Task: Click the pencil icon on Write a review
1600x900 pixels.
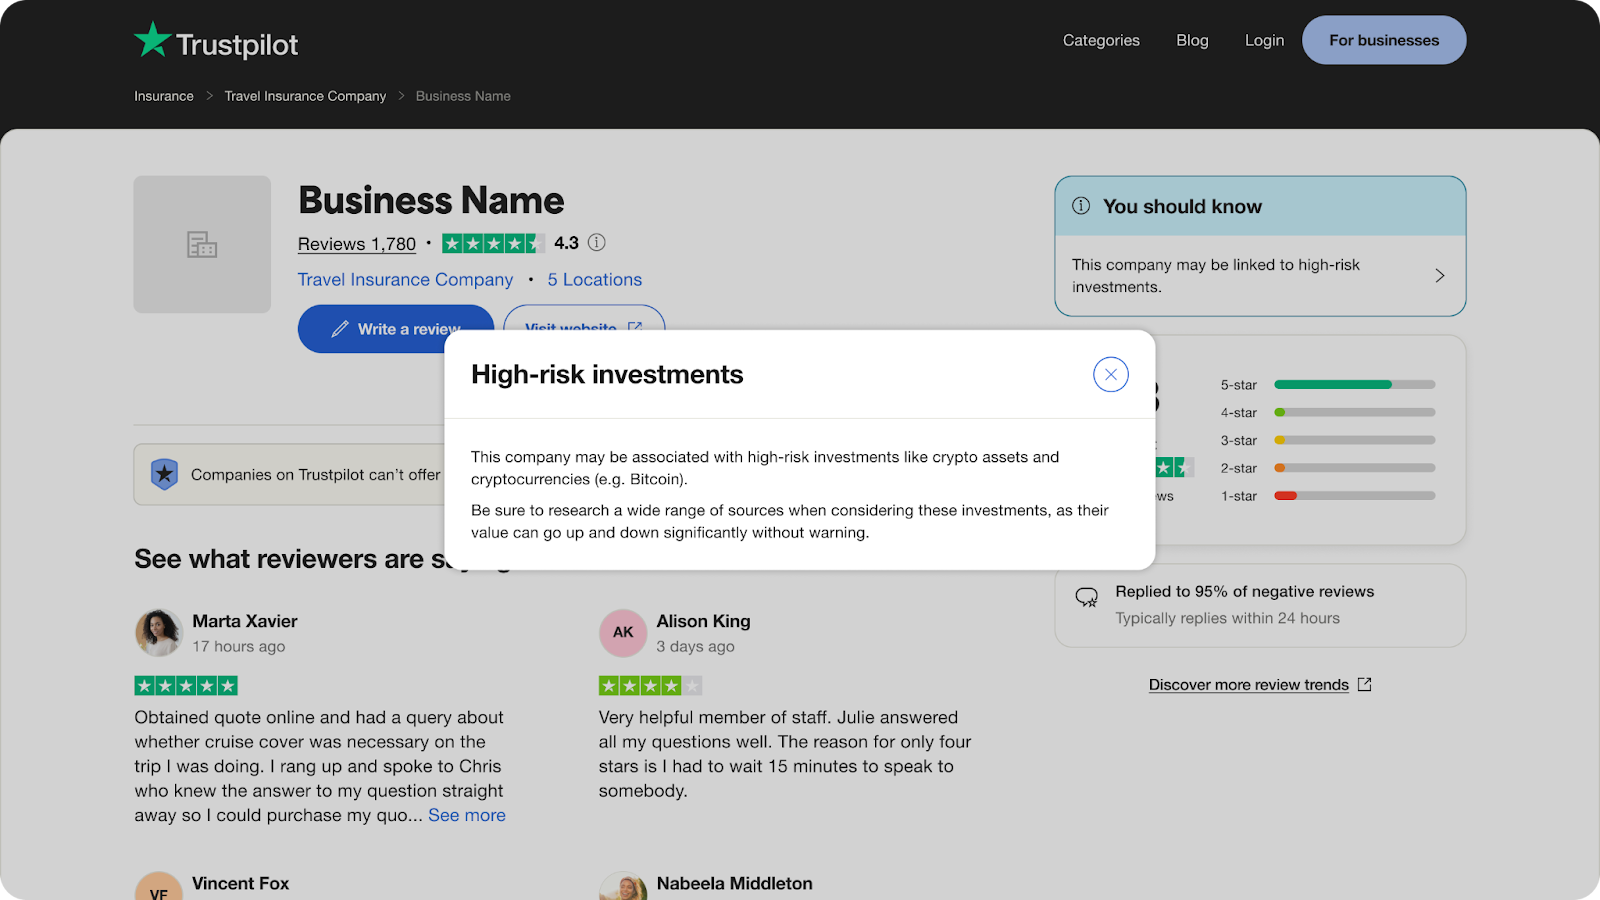Action: 340,328
